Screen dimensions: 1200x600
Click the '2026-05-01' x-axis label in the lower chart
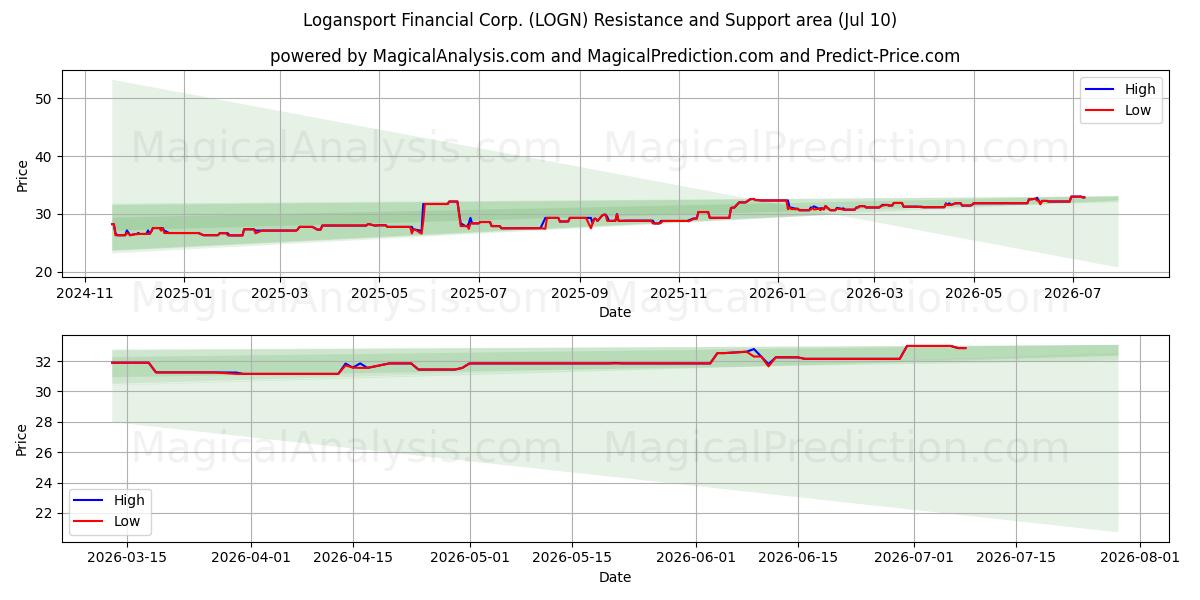[x=469, y=559]
